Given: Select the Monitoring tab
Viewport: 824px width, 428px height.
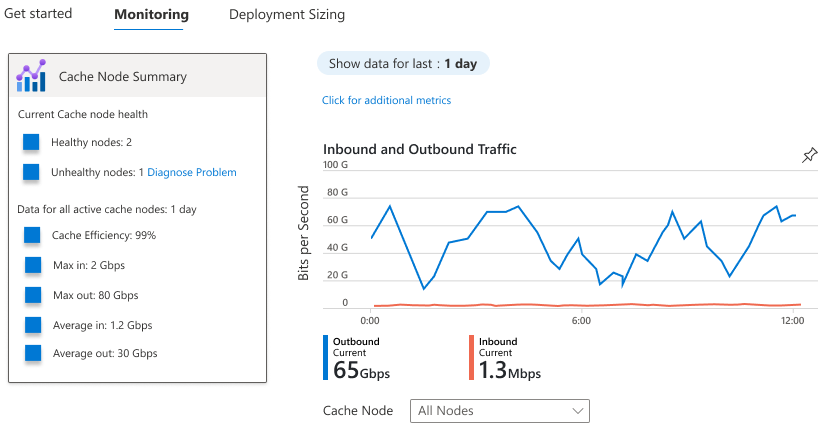Looking at the screenshot, I should pyautogui.click(x=151, y=15).
